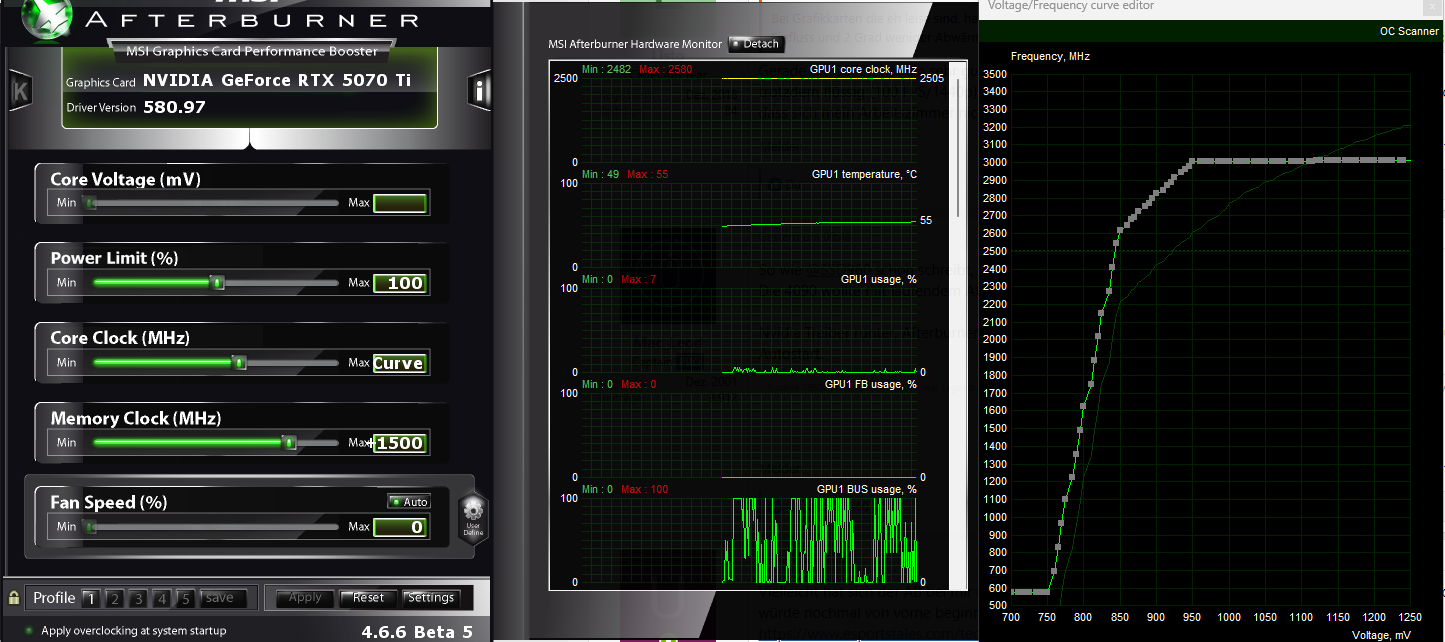Click the Power Limit value field showing 100
Screen dimensions: 1445x642
400,283
